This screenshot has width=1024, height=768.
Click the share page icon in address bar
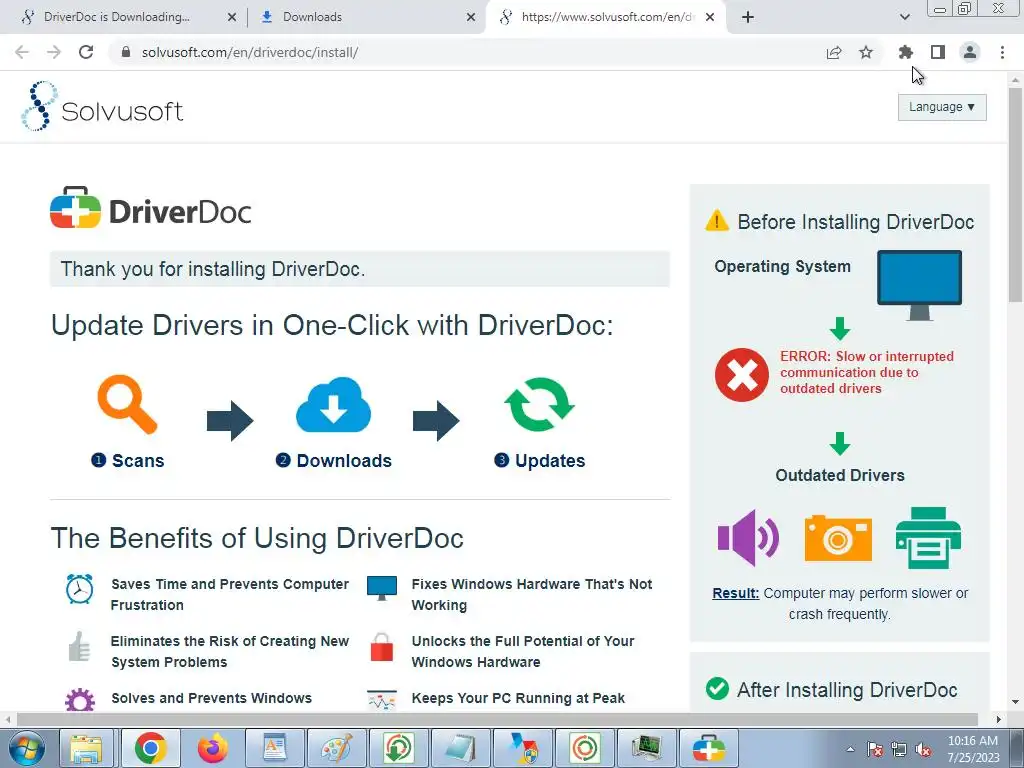[x=834, y=52]
